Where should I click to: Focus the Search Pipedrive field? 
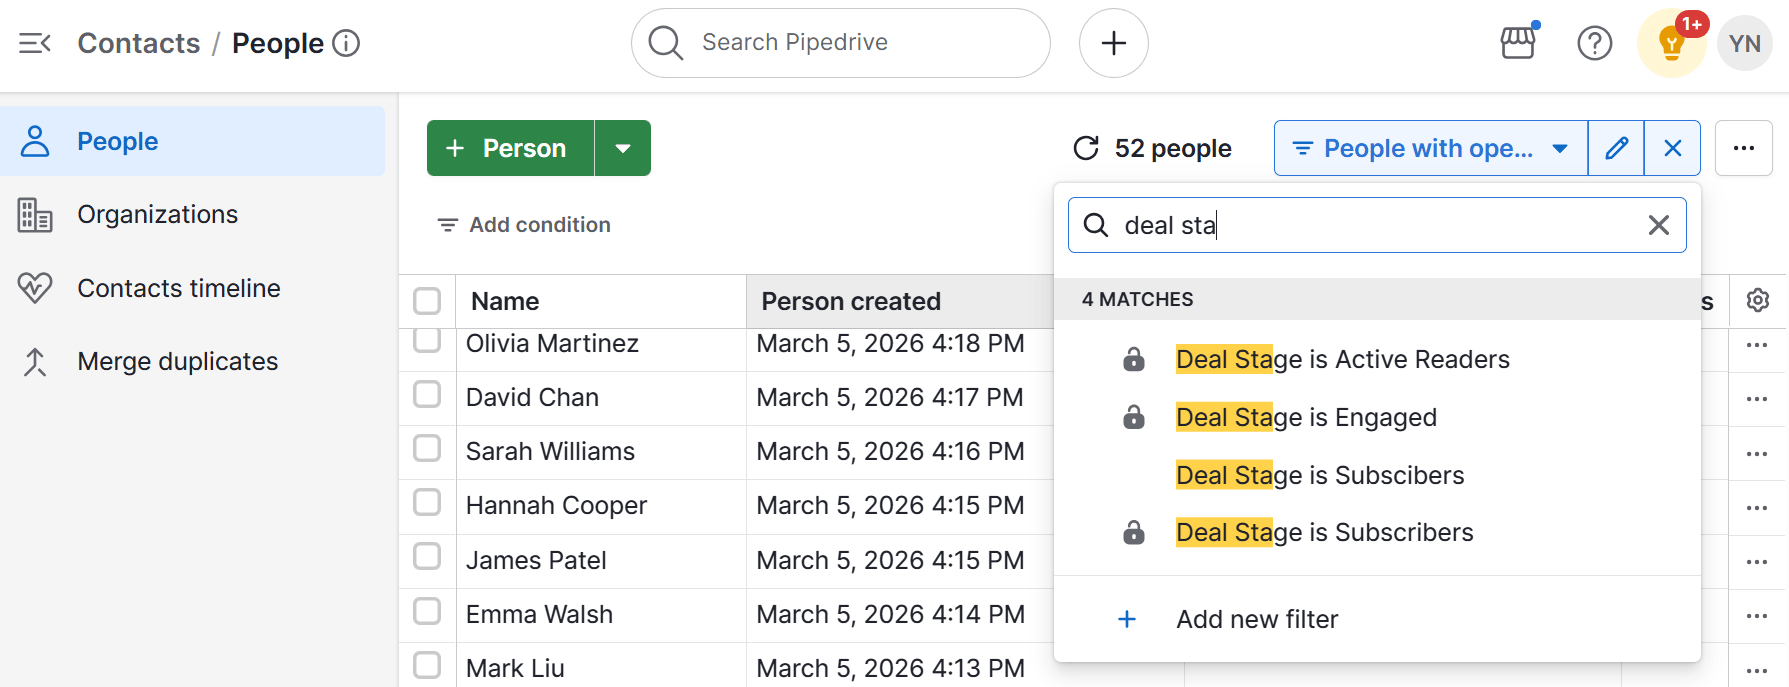841,43
